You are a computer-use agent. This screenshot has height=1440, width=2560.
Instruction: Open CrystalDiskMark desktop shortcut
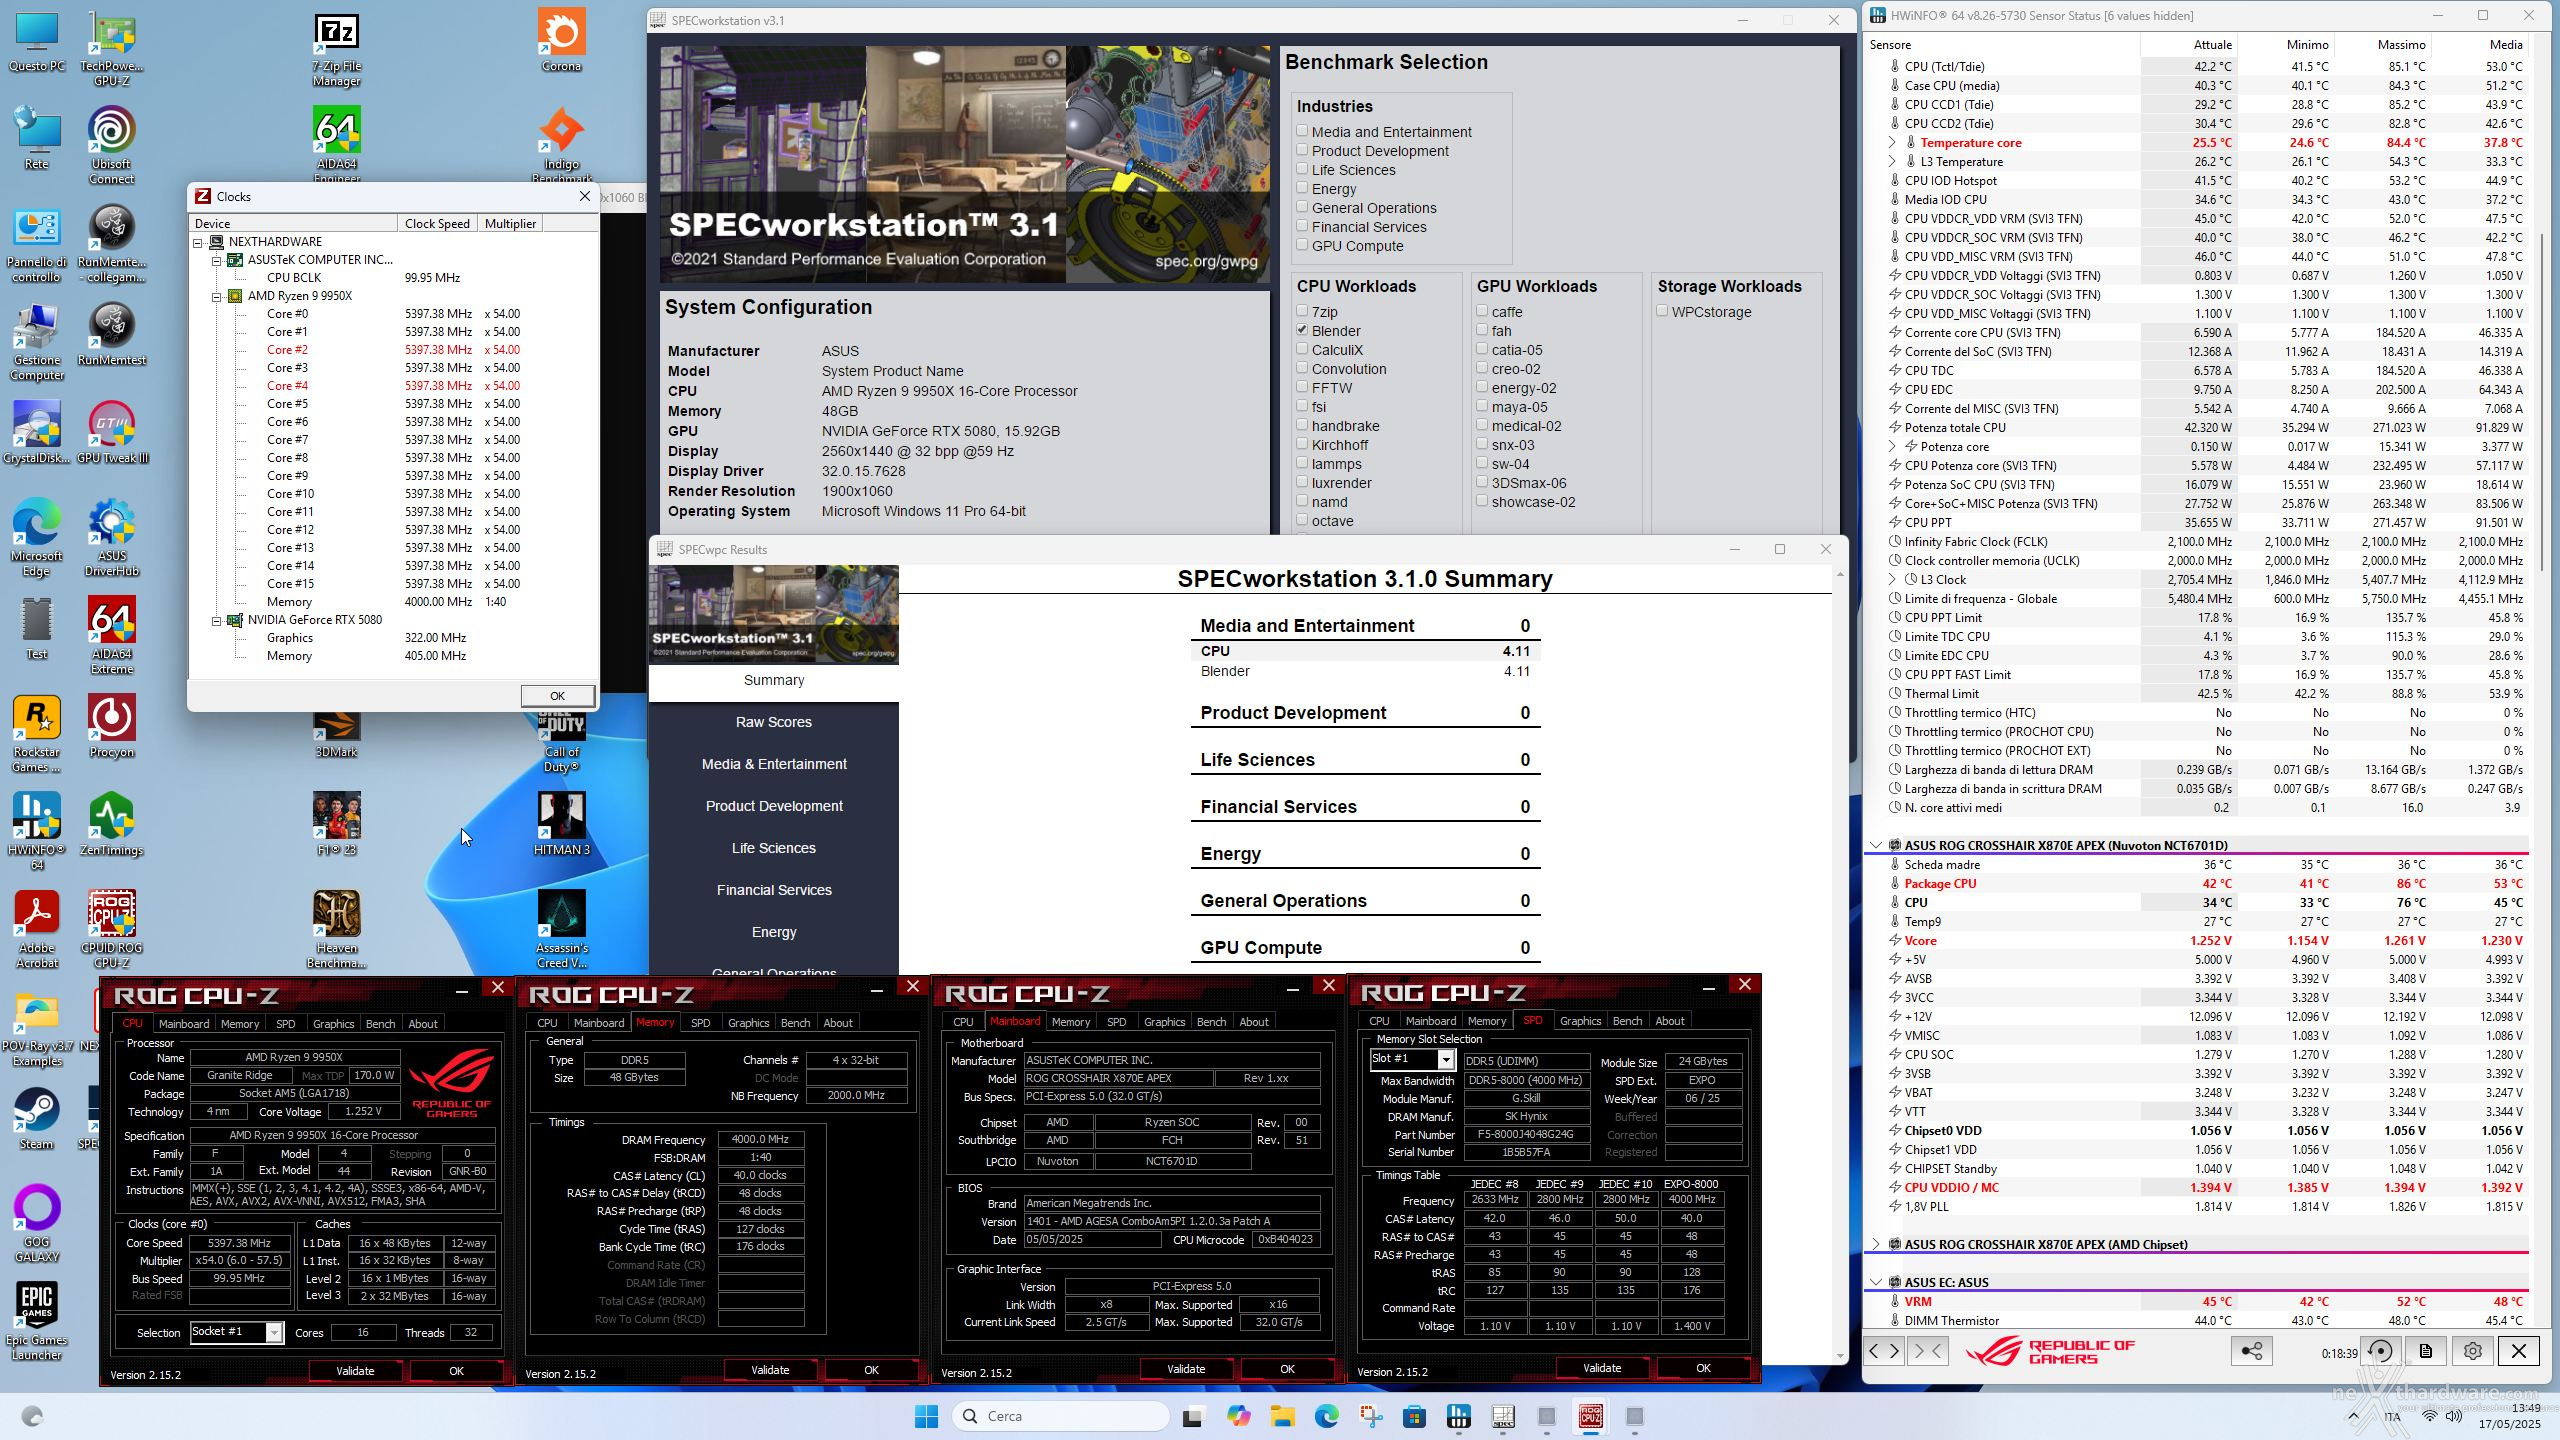[x=37, y=433]
